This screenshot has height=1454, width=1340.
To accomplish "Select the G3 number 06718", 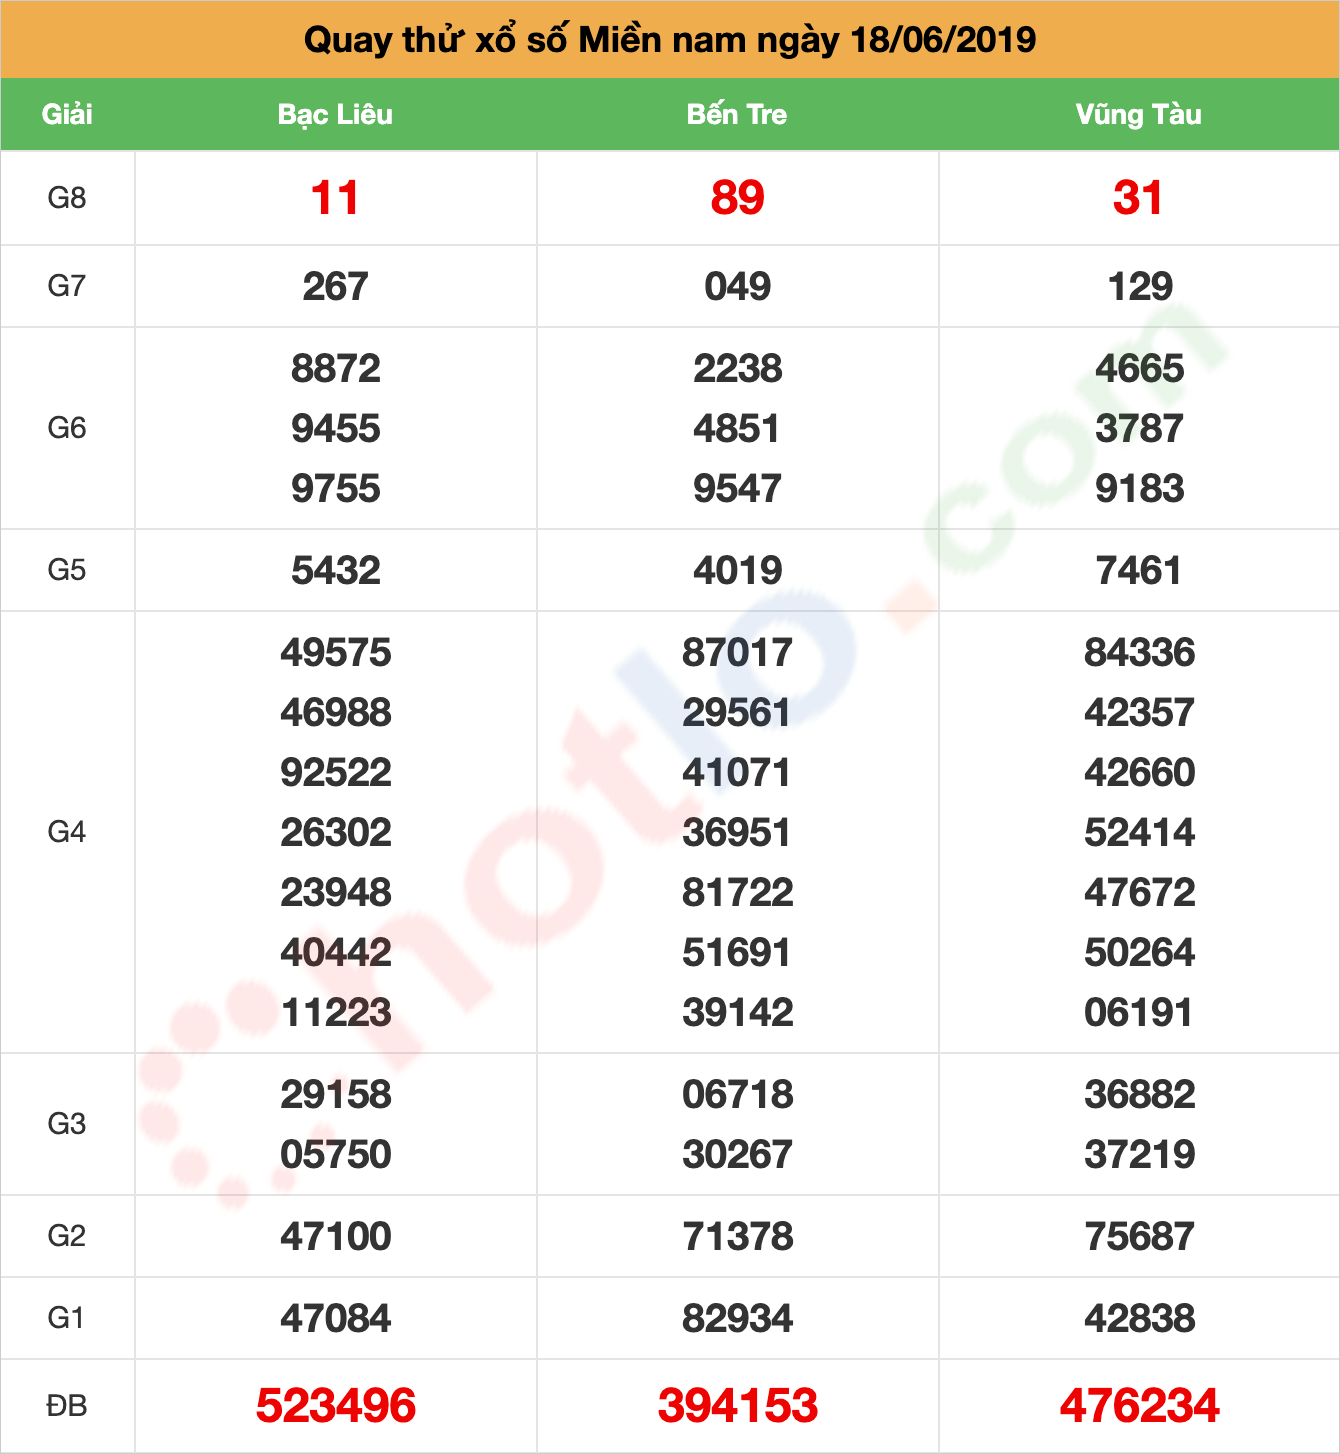I will 737,1095.
